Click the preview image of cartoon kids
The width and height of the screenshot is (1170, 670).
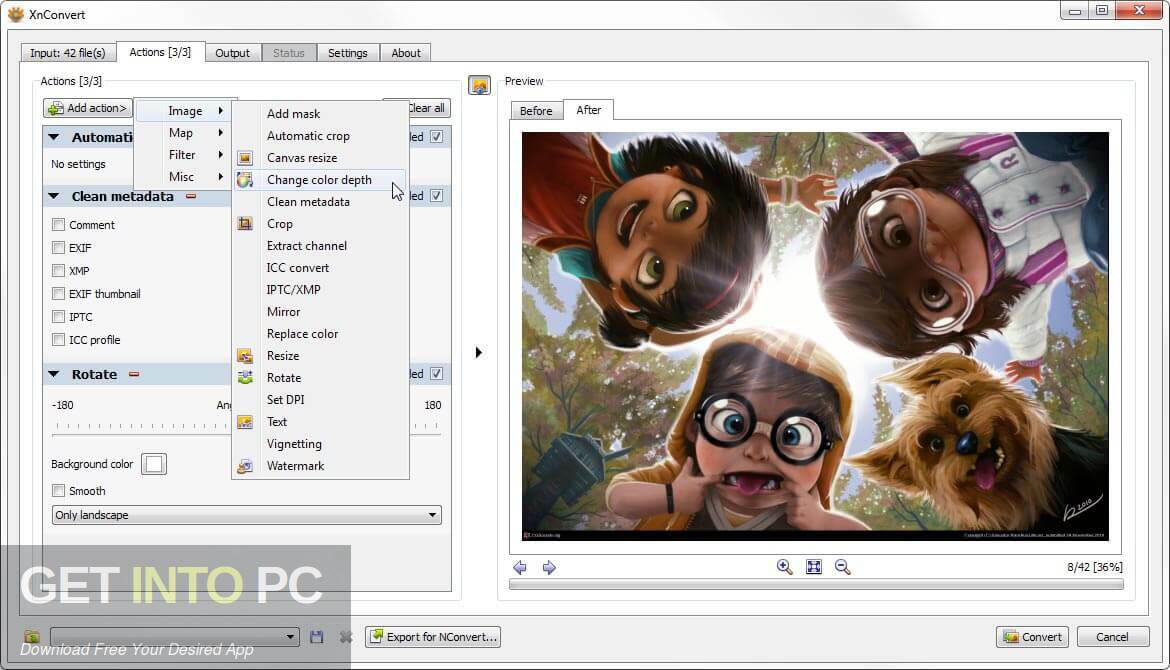[815, 336]
